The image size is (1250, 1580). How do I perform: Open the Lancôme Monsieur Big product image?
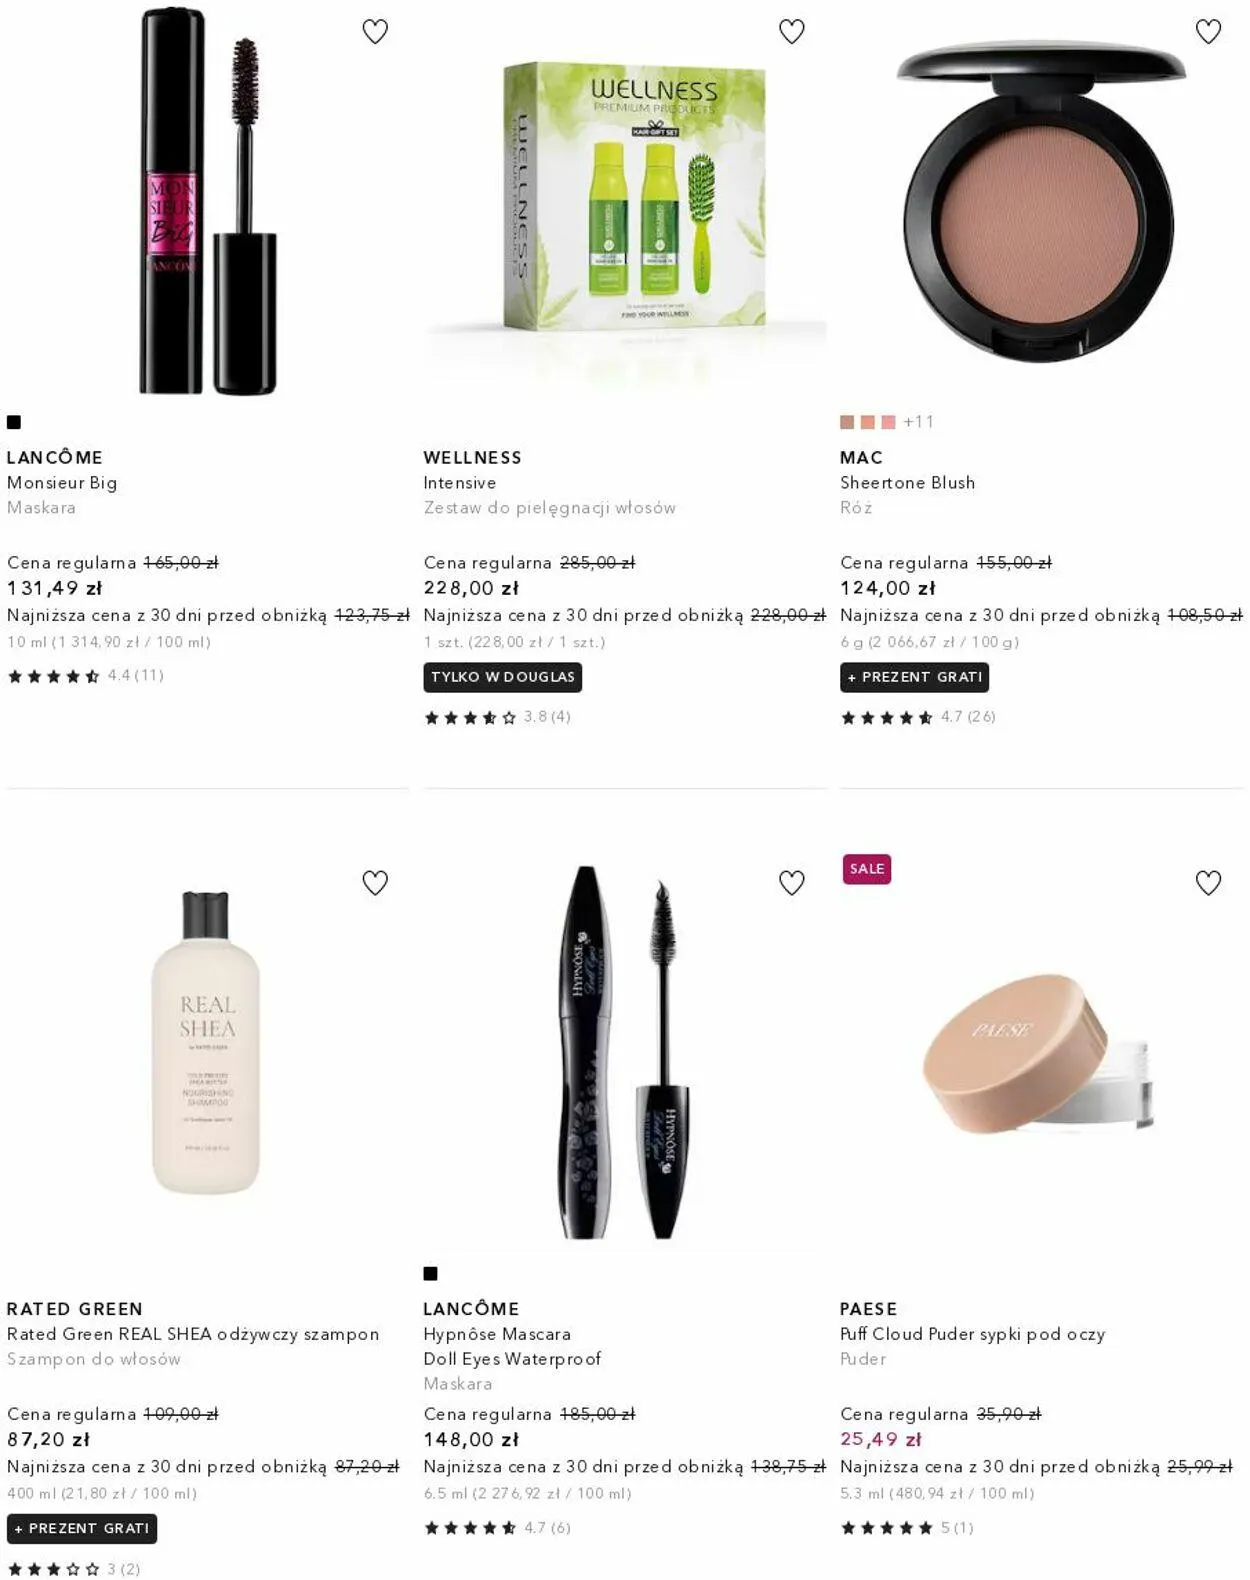pyautogui.click(x=208, y=200)
